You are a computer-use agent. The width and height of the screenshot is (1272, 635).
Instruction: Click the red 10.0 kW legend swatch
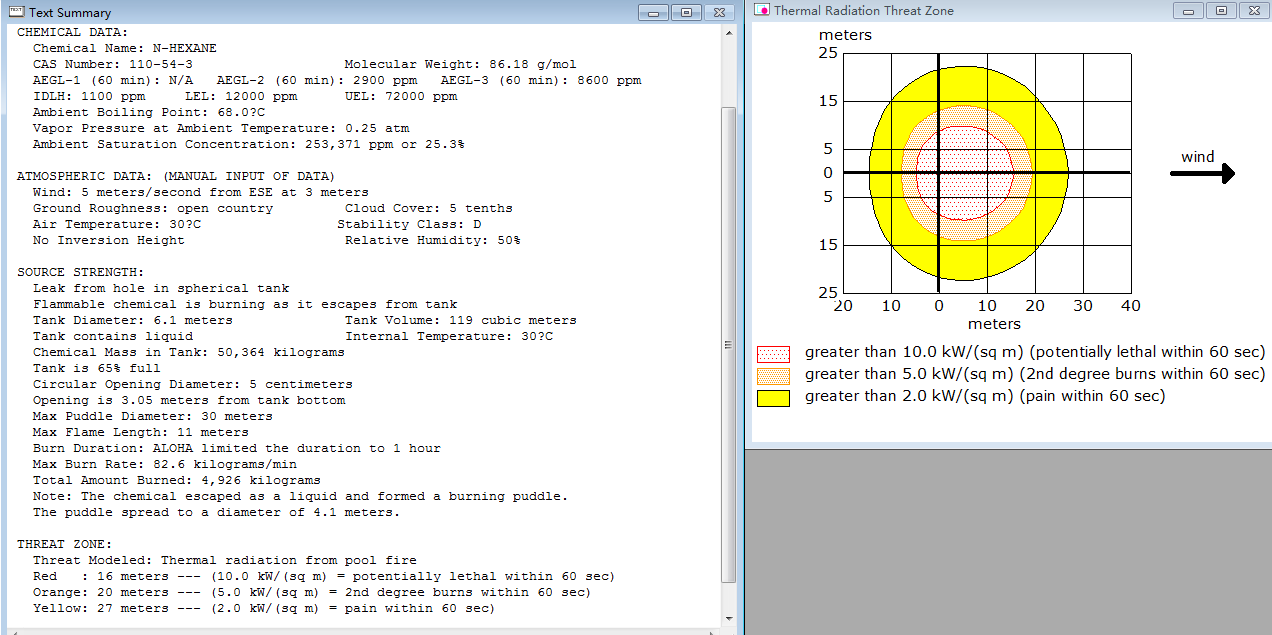[x=773, y=353]
